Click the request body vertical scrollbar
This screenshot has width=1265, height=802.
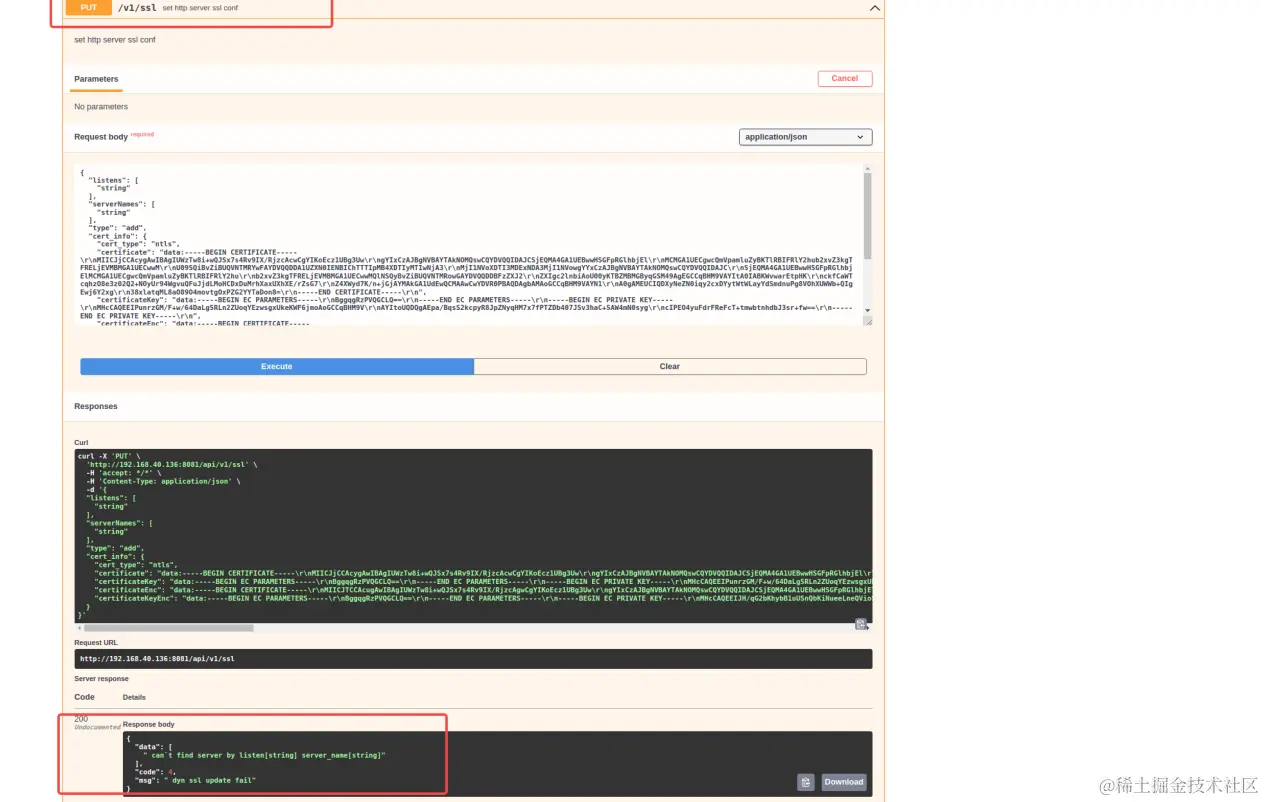pos(868,215)
